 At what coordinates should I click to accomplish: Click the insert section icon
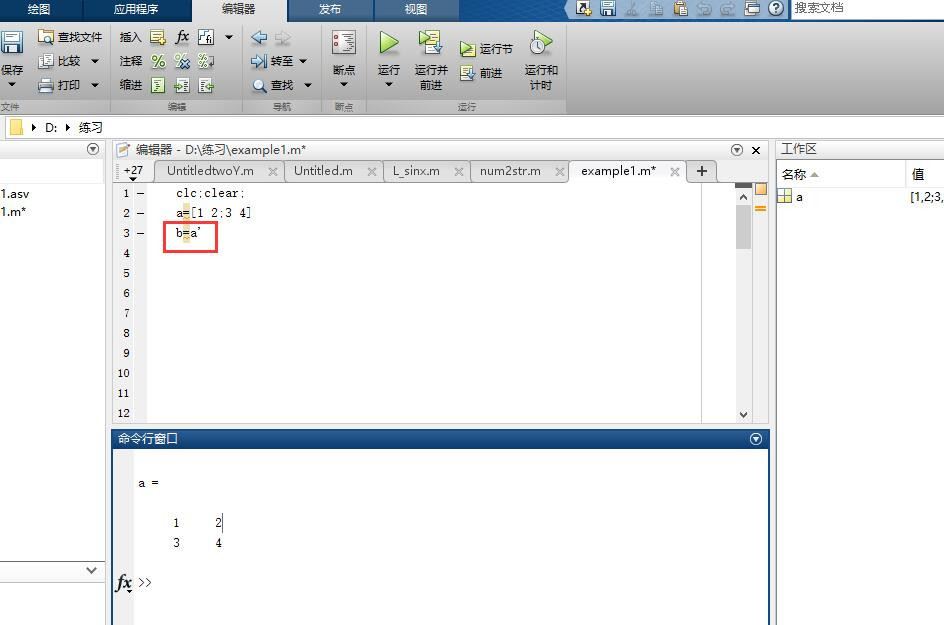[x=158, y=37]
